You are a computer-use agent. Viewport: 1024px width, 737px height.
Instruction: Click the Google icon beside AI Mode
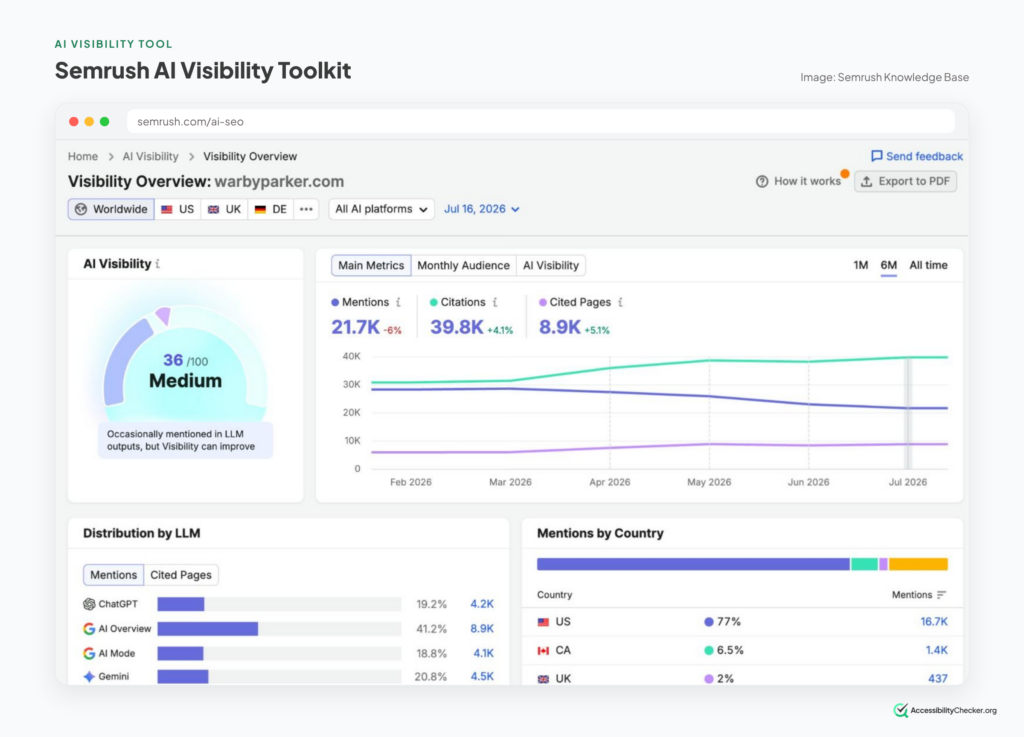click(x=89, y=653)
